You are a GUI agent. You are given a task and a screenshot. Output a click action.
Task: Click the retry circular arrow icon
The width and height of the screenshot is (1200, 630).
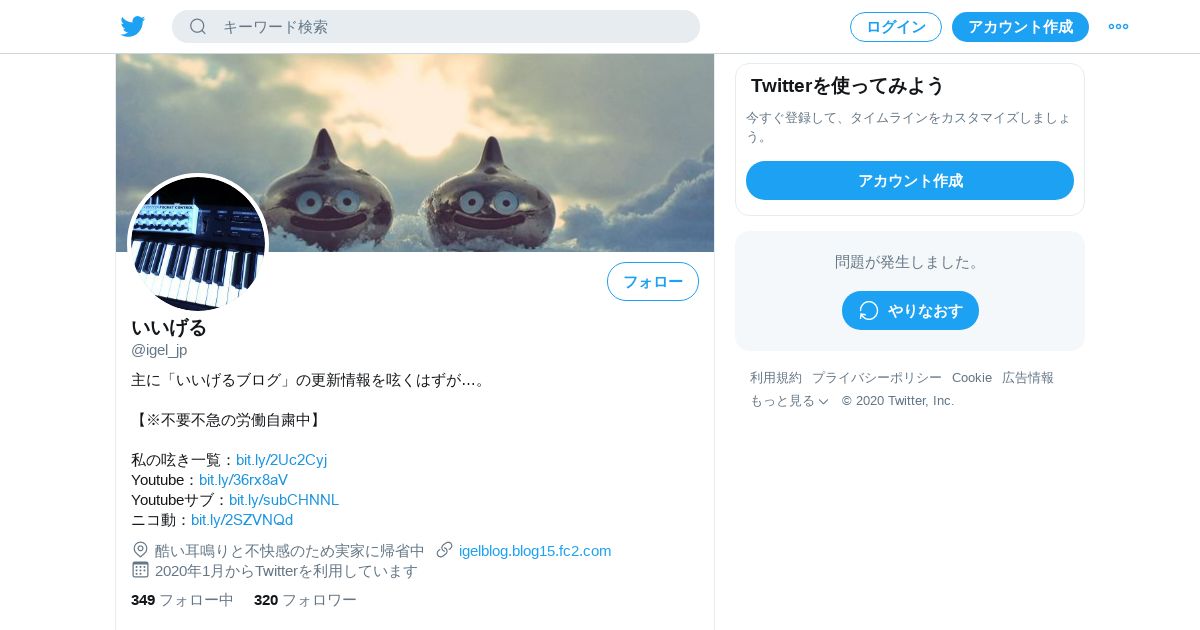(x=869, y=311)
